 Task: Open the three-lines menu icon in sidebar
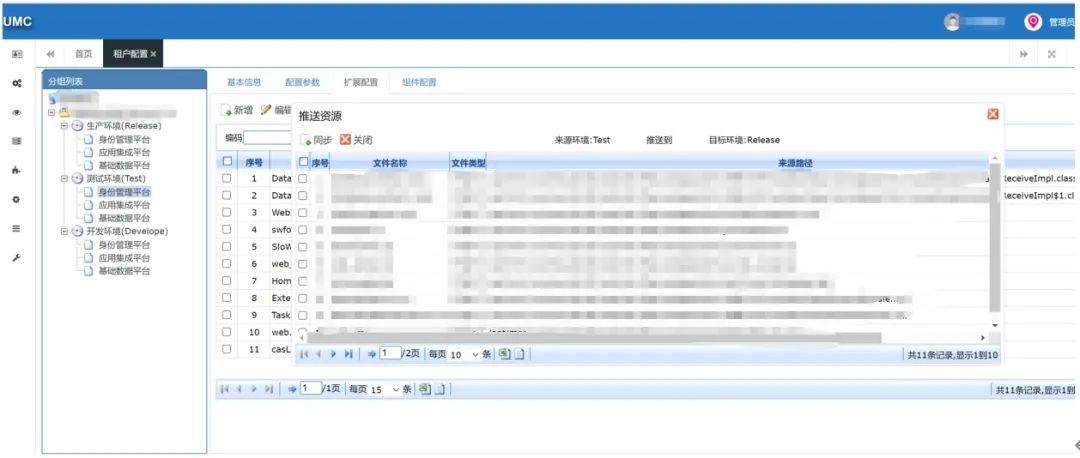tap(17, 229)
